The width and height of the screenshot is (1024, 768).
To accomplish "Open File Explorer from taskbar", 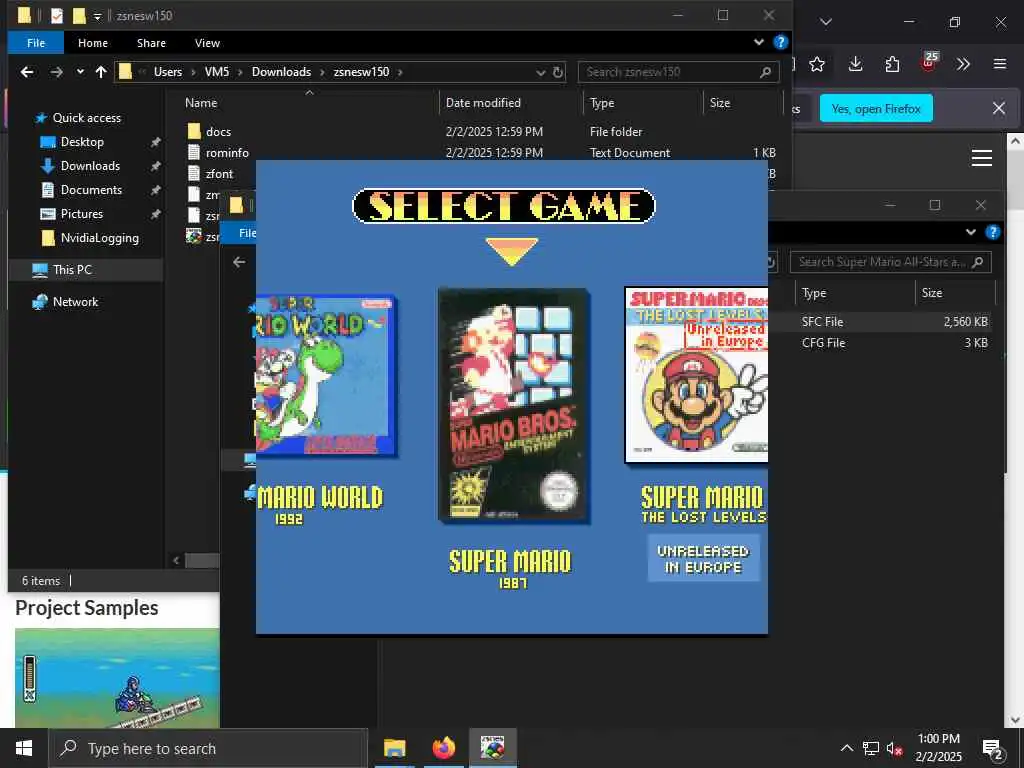I will tap(394, 748).
